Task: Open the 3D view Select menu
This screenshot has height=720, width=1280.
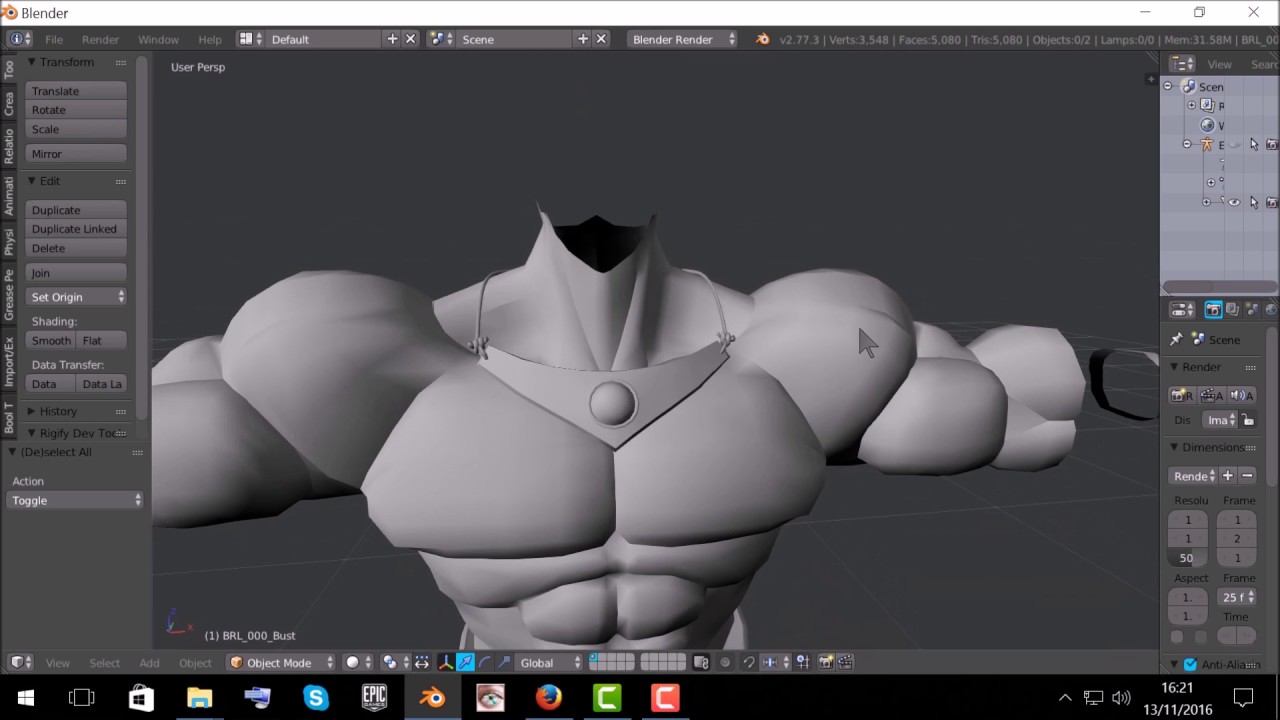Action: coord(104,662)
